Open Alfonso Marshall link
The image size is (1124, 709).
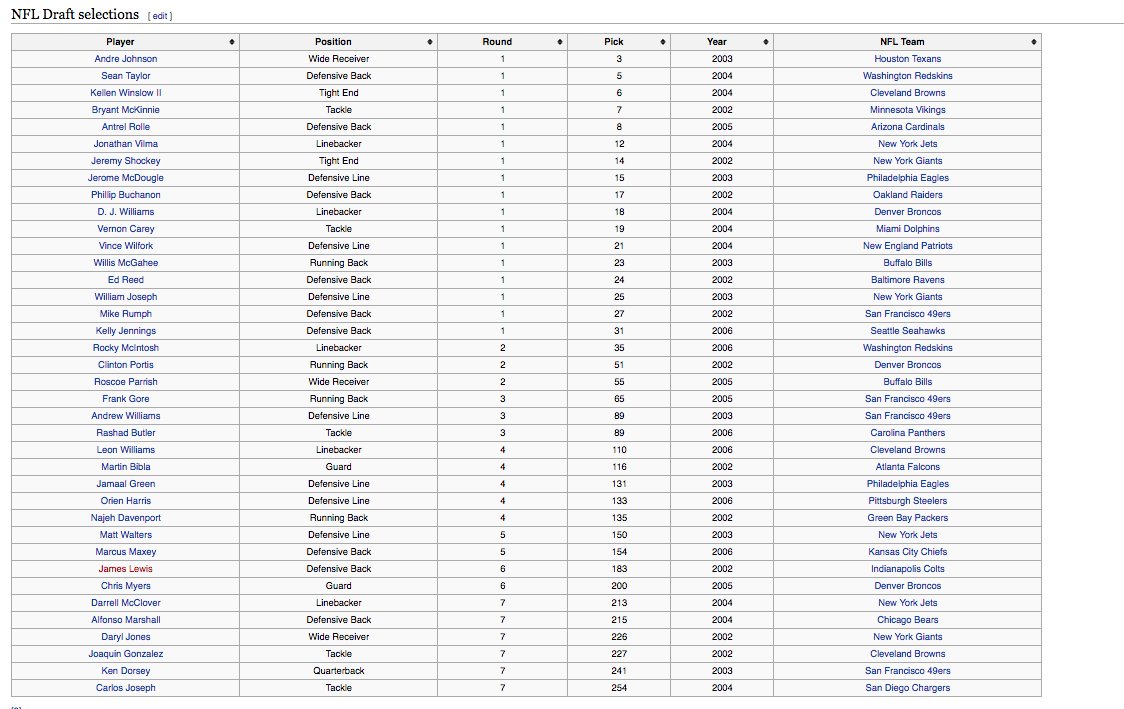tap(125, 620)
